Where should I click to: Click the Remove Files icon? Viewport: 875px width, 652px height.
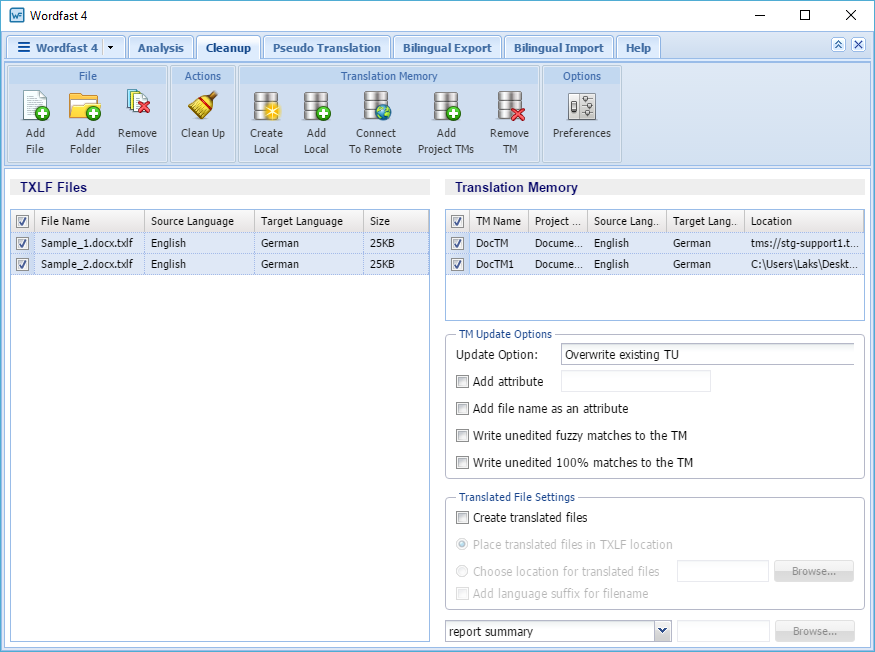tap(138, 103)
